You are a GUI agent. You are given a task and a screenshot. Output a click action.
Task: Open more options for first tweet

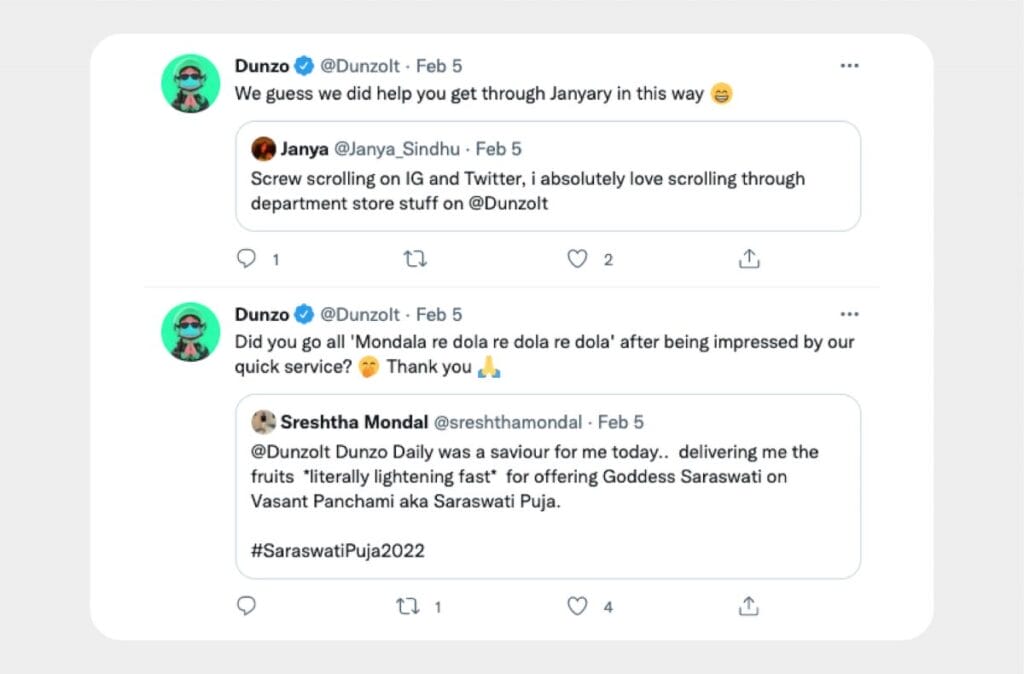coord(849,65)
